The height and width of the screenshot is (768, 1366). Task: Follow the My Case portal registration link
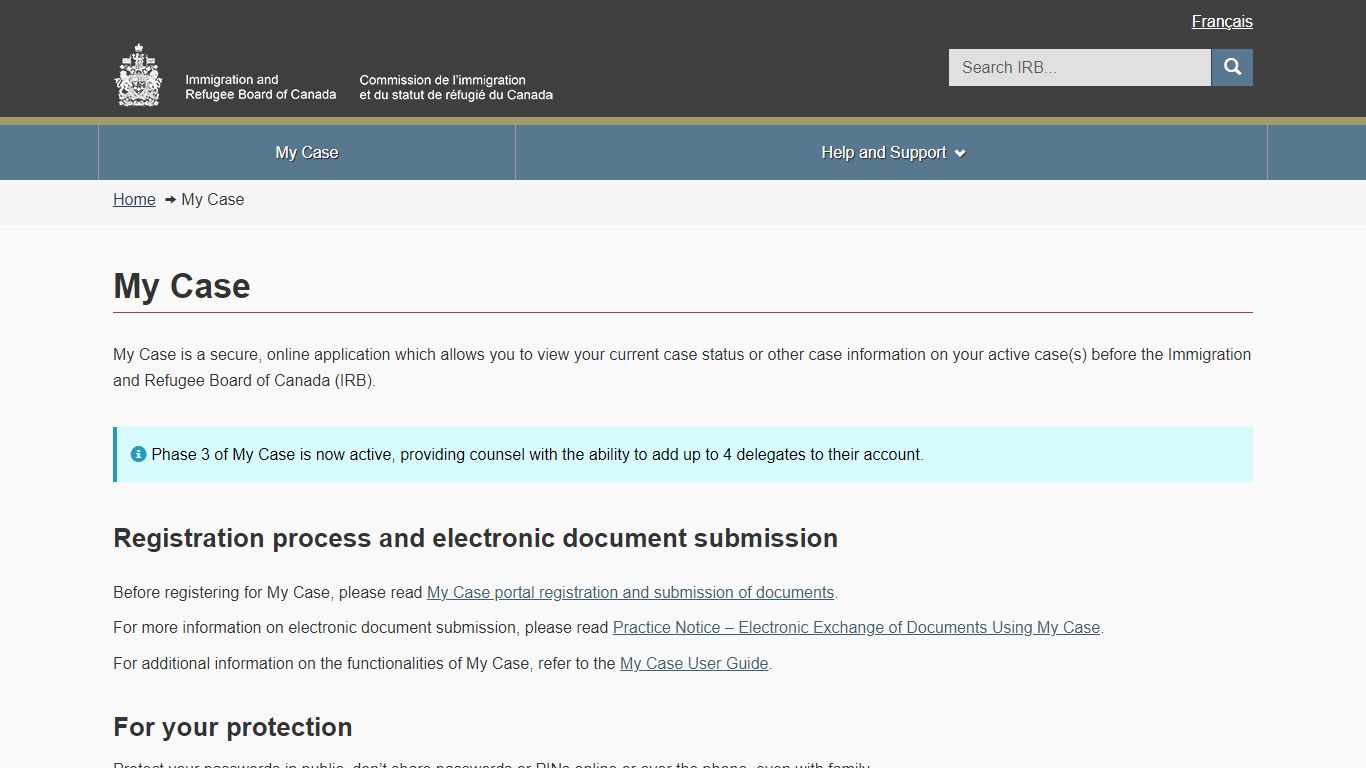pyautogui.click(x=630, y=592)
